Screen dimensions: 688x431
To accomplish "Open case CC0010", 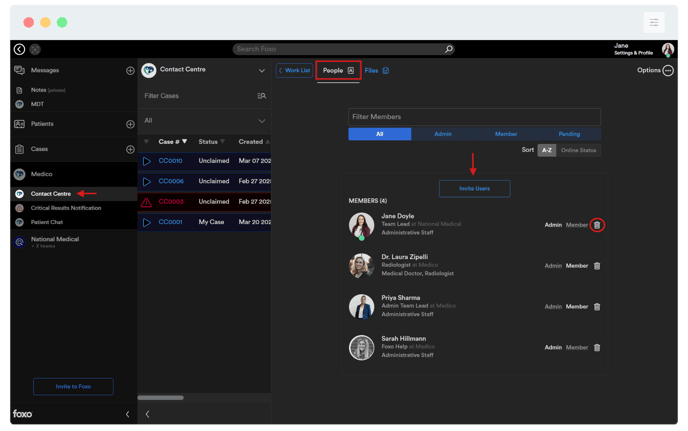I will point(170,161).
